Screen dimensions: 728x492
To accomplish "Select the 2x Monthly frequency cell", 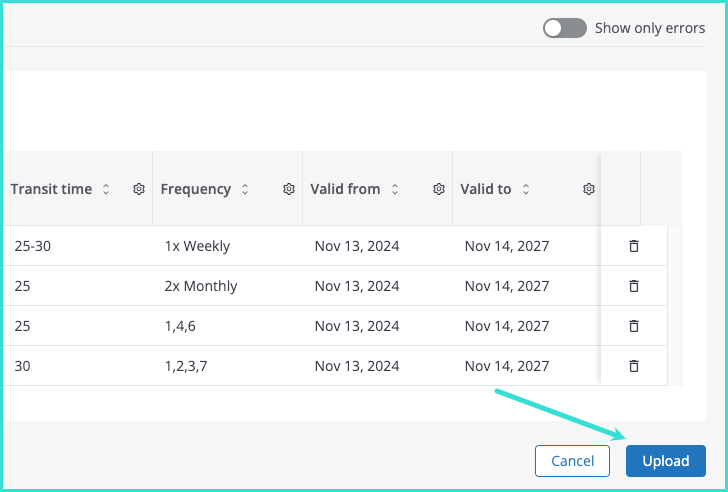I will coord(201,286).
